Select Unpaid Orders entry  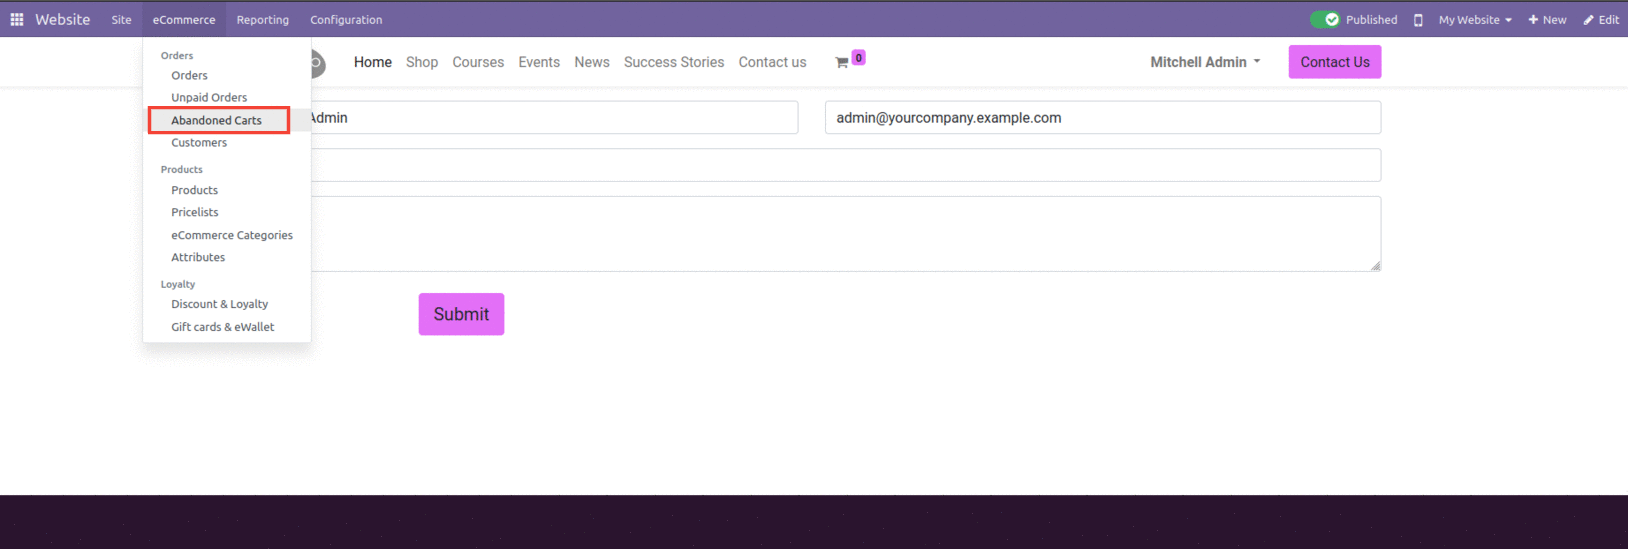(209, 97)
